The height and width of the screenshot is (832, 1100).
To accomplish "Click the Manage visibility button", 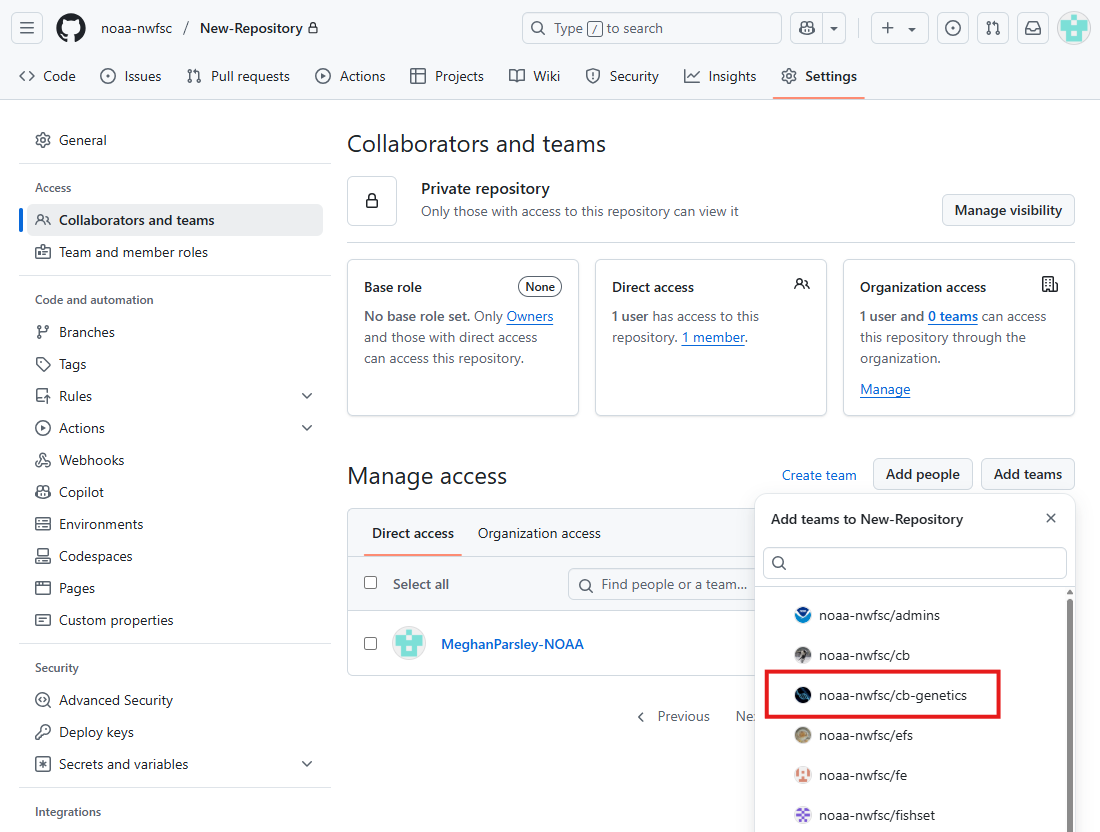I will 1008,210.
